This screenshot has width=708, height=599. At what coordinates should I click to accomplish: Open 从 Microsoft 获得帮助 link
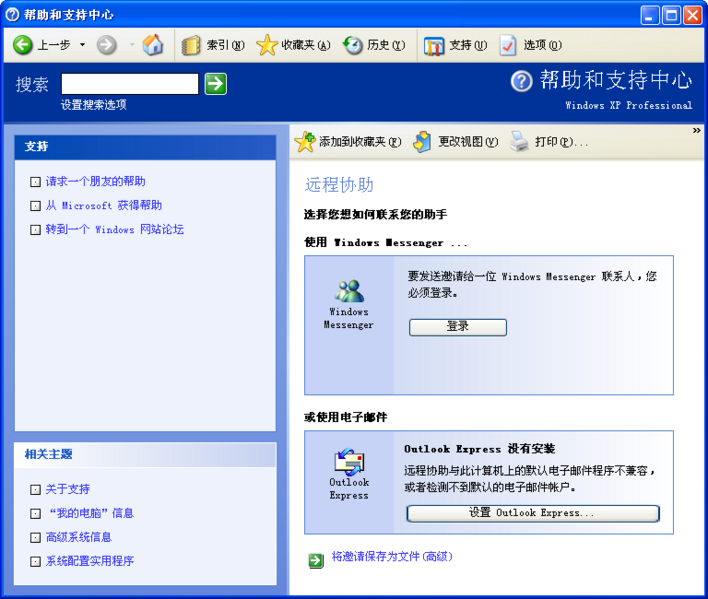coord(103,205)
